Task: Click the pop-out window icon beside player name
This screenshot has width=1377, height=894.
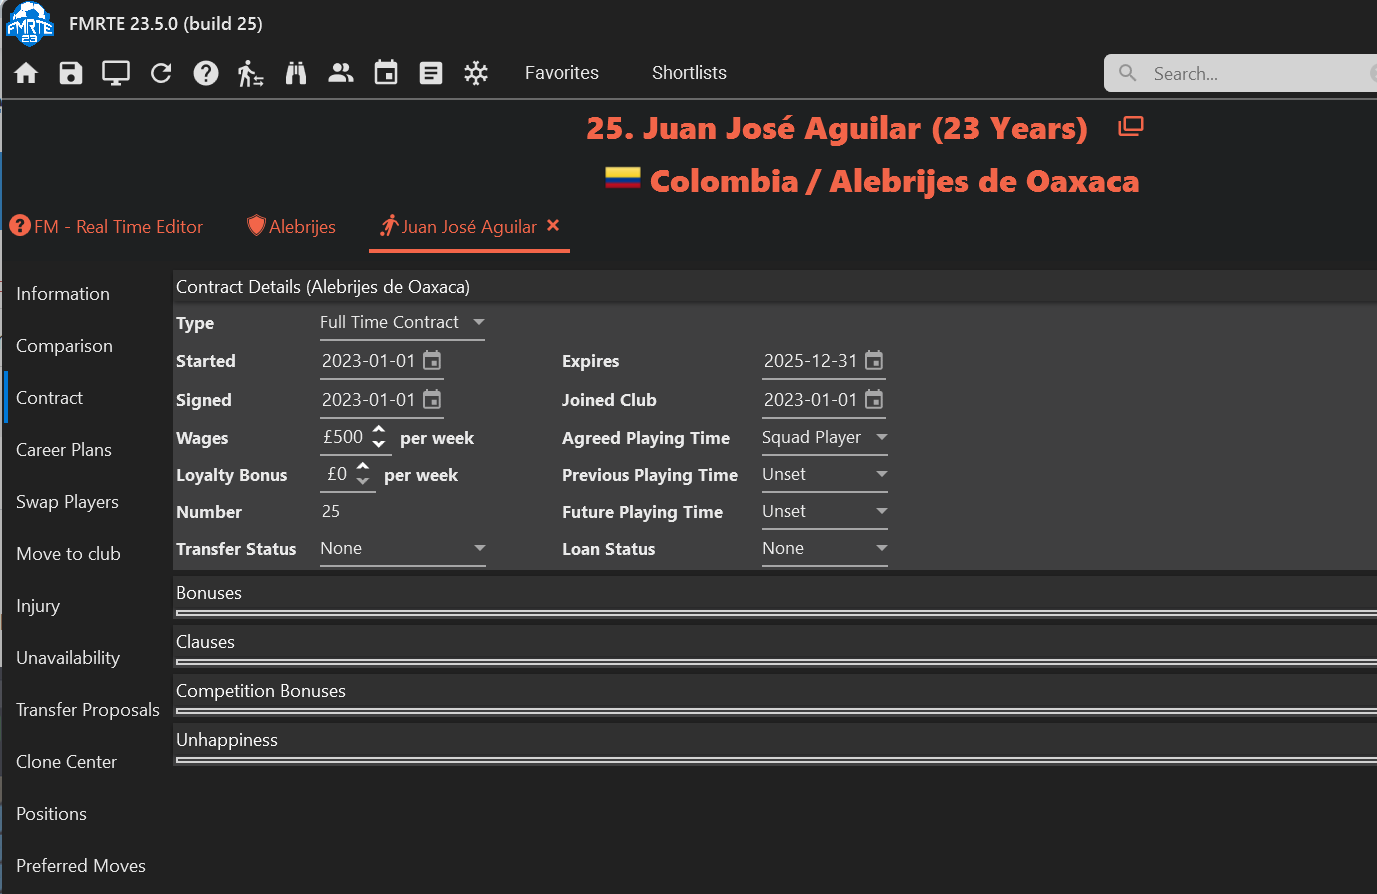Action: coord(1131,126)
